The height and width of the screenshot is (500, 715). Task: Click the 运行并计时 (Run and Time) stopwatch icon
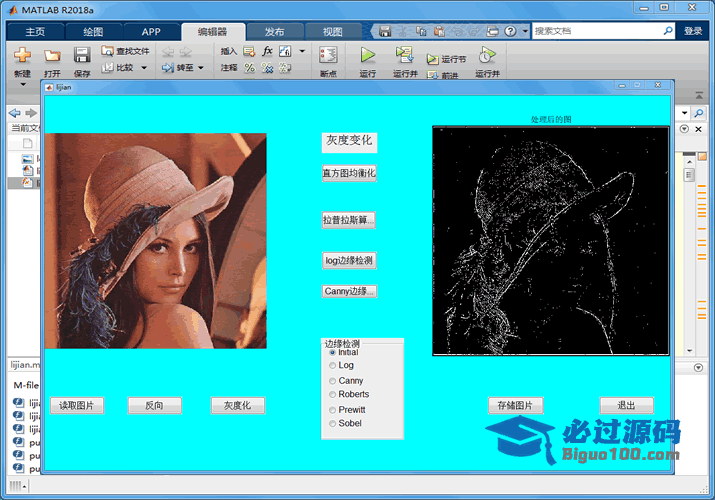click(487, 55)
